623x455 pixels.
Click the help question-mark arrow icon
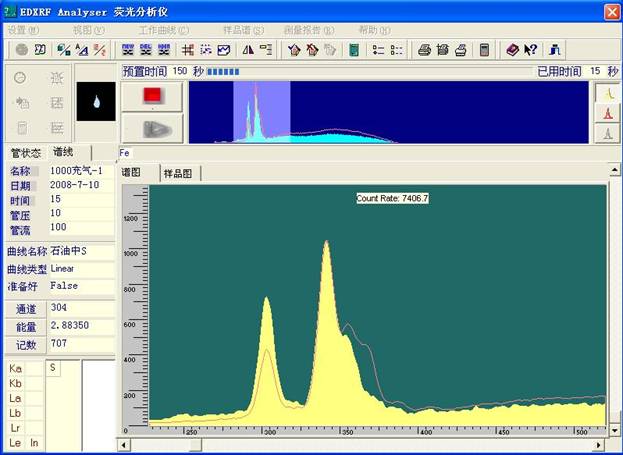(530, 49)
